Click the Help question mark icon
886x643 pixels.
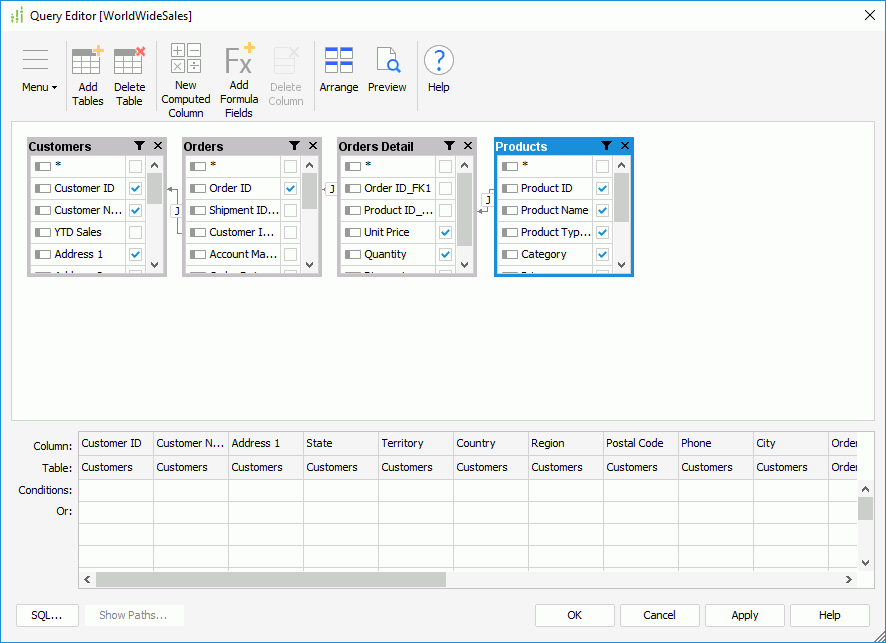438,60
